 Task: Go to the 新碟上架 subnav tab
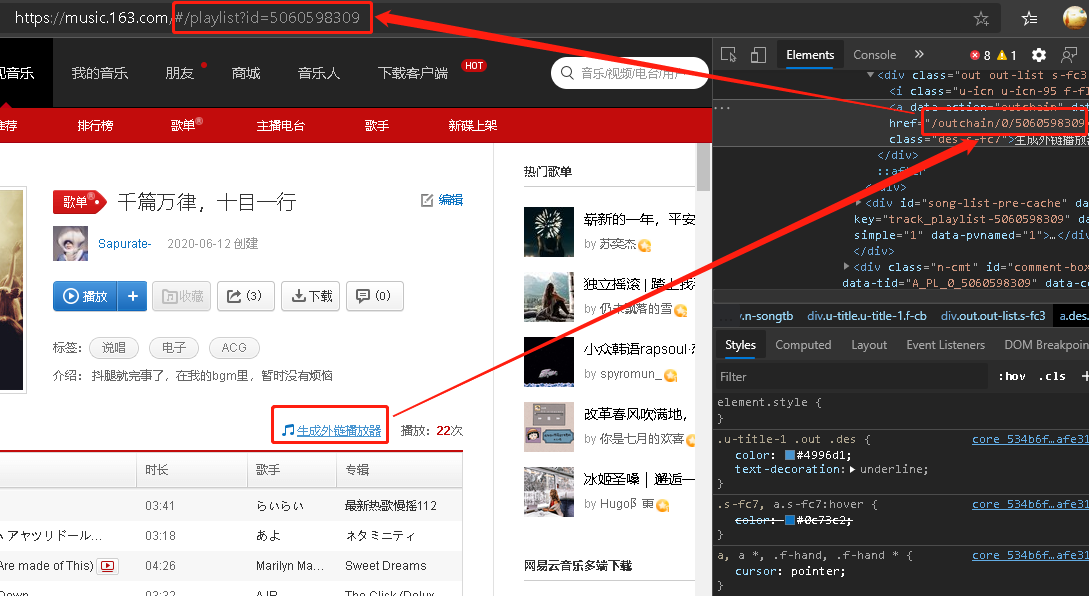(473, 126)
